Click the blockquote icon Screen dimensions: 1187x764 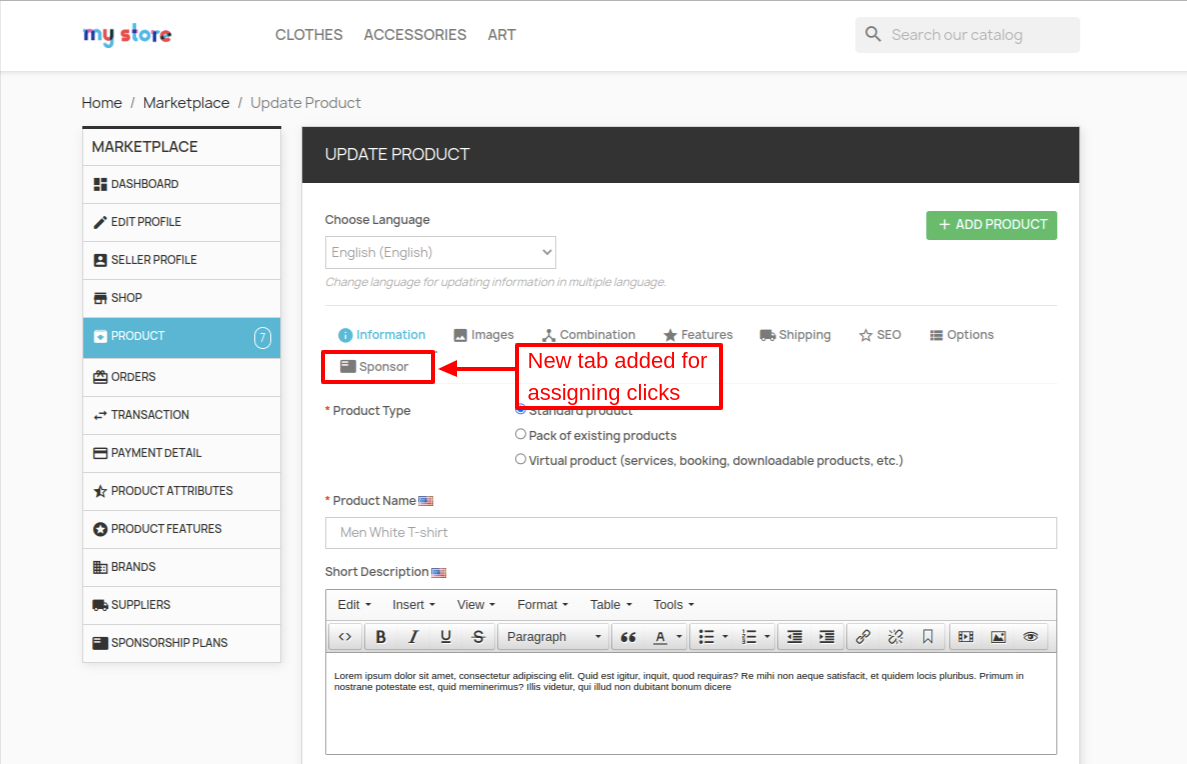(628, 637)
